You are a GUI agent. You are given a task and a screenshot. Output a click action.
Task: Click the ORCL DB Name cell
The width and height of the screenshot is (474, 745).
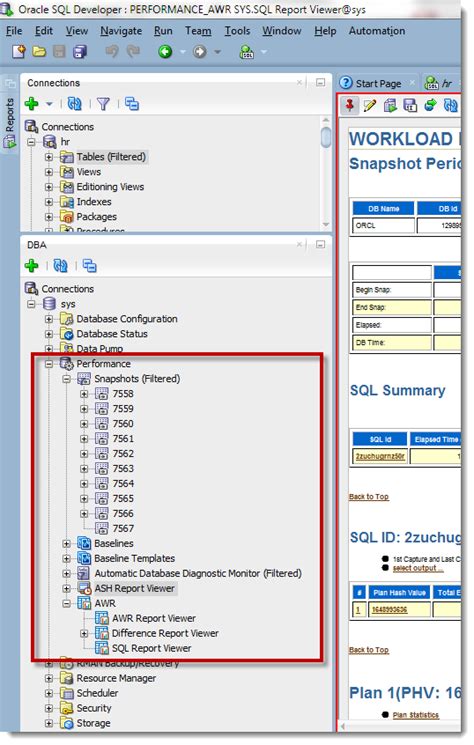[383, 226]
